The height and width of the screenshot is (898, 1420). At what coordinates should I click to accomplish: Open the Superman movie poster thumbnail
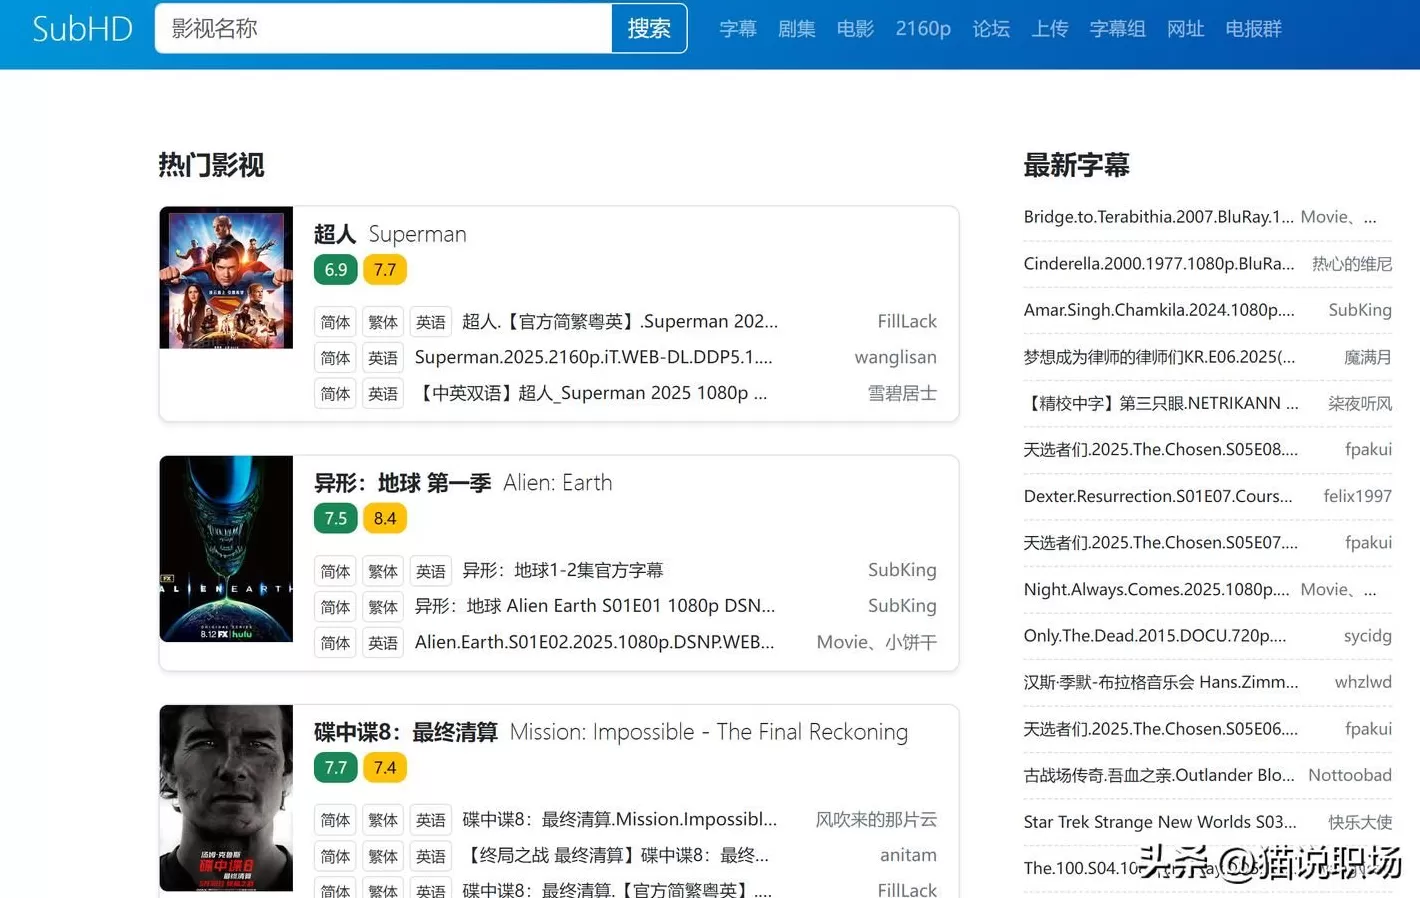coord(226,278)
